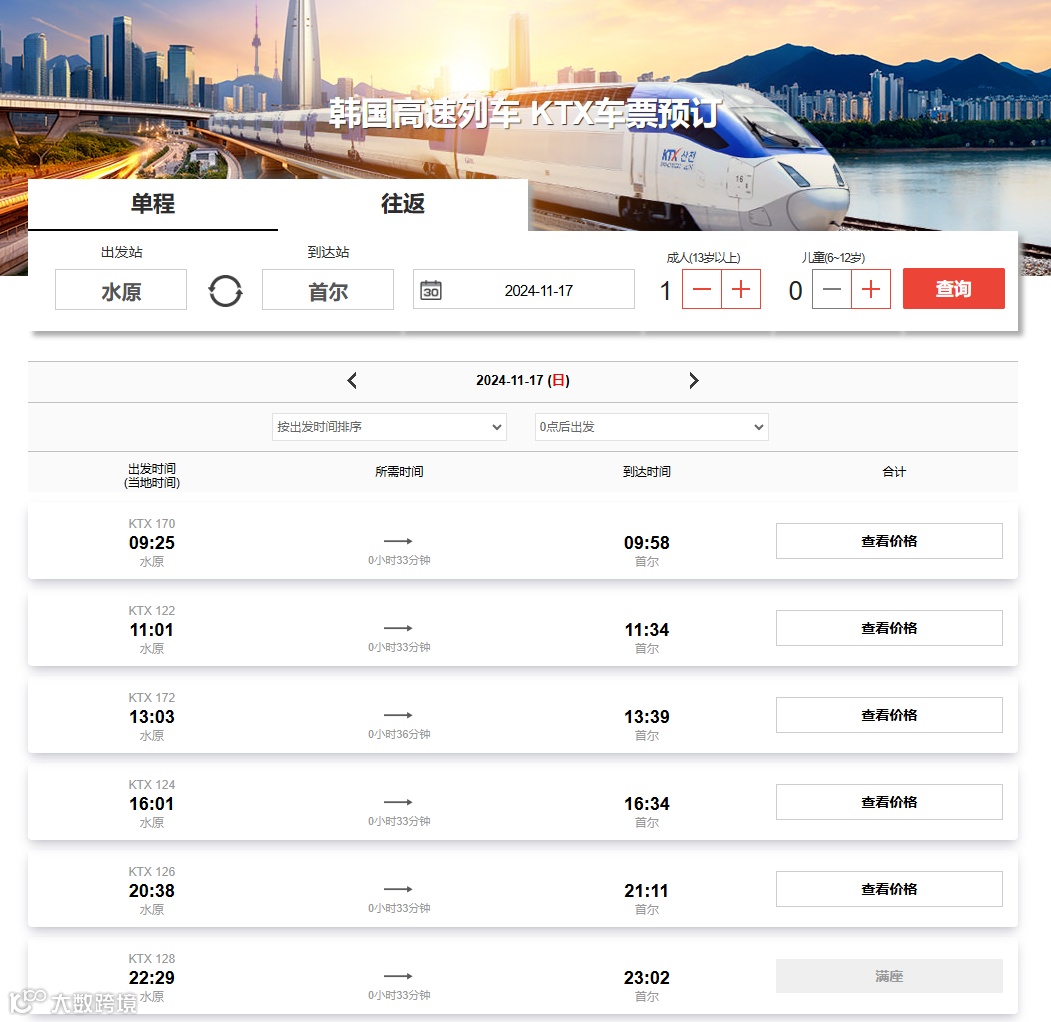Viewport: 1051px width, 1022px height.
Task: Click the 2024-11-17 date field
Action: click(x=523, y=290)
